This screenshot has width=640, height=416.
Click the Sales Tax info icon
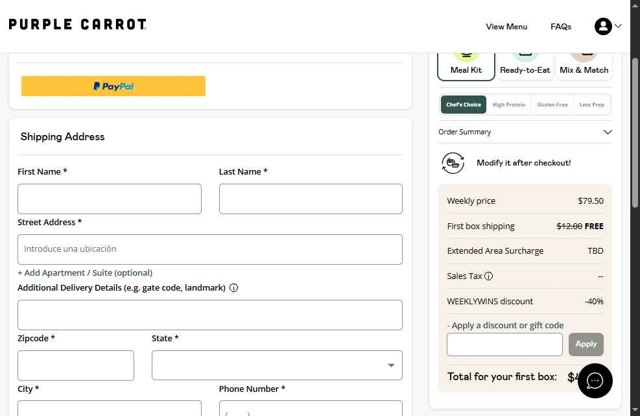point(488,276)
